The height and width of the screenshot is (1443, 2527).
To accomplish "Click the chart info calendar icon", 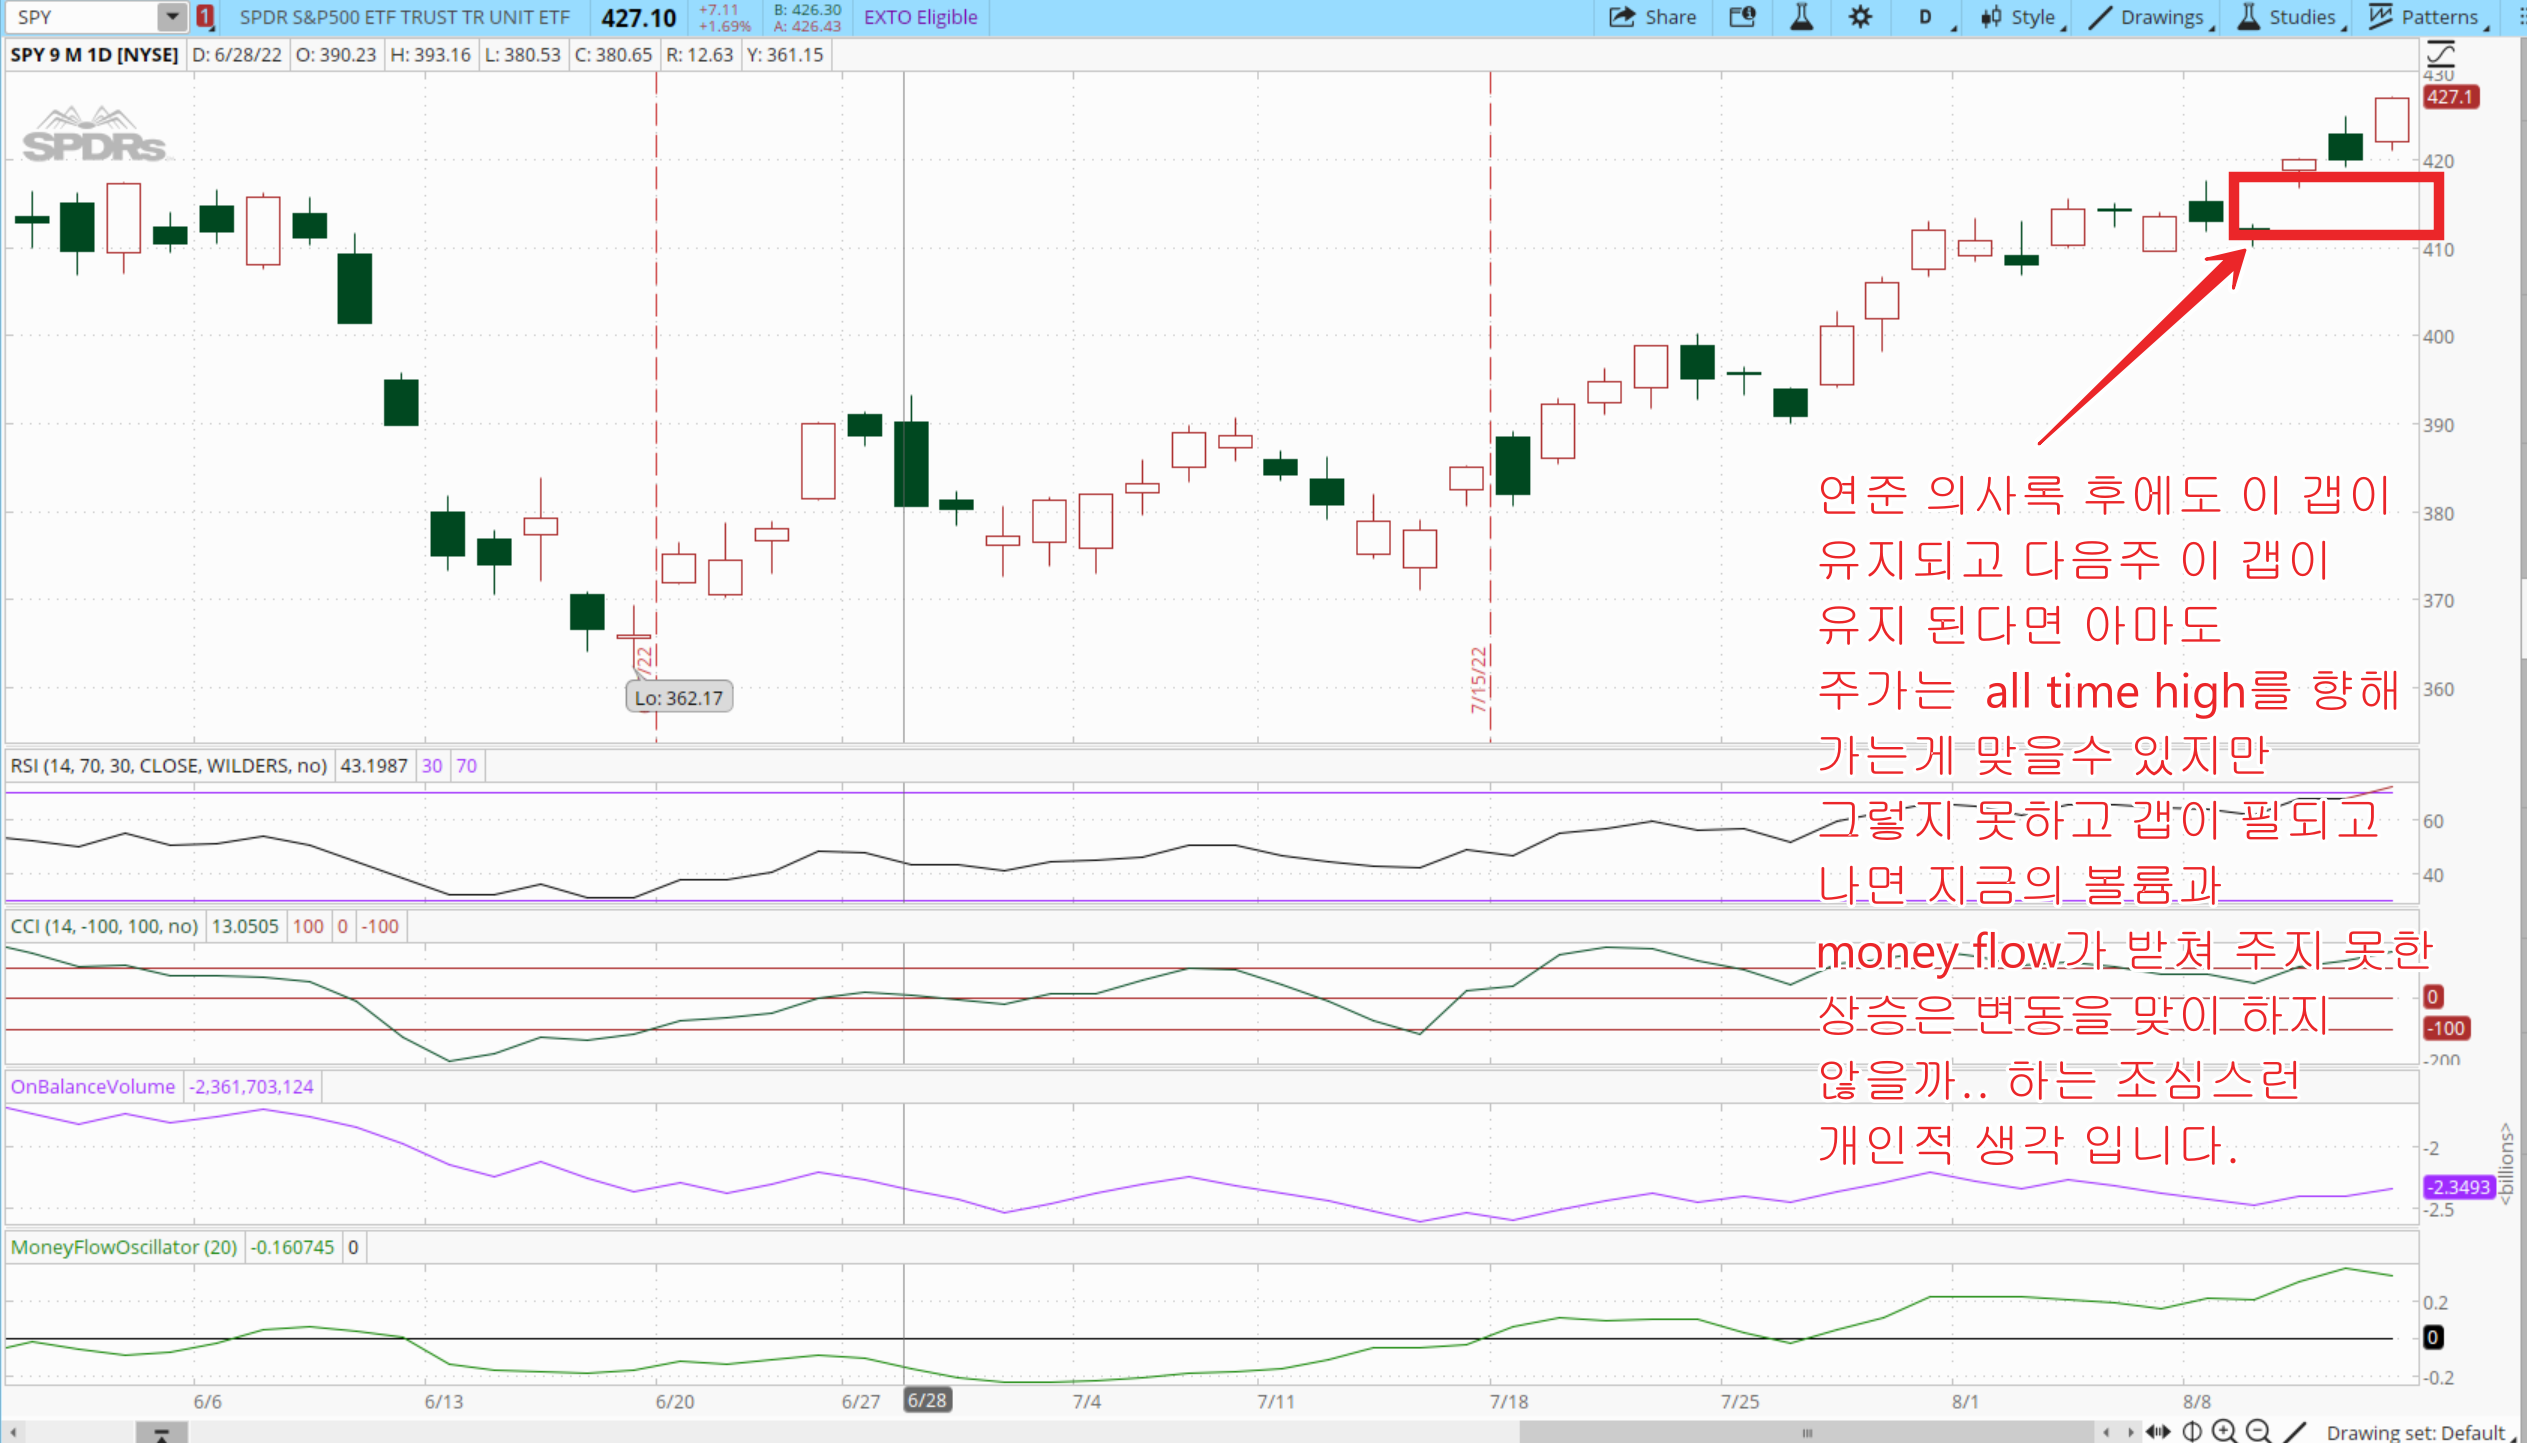I will (1742, 17).
